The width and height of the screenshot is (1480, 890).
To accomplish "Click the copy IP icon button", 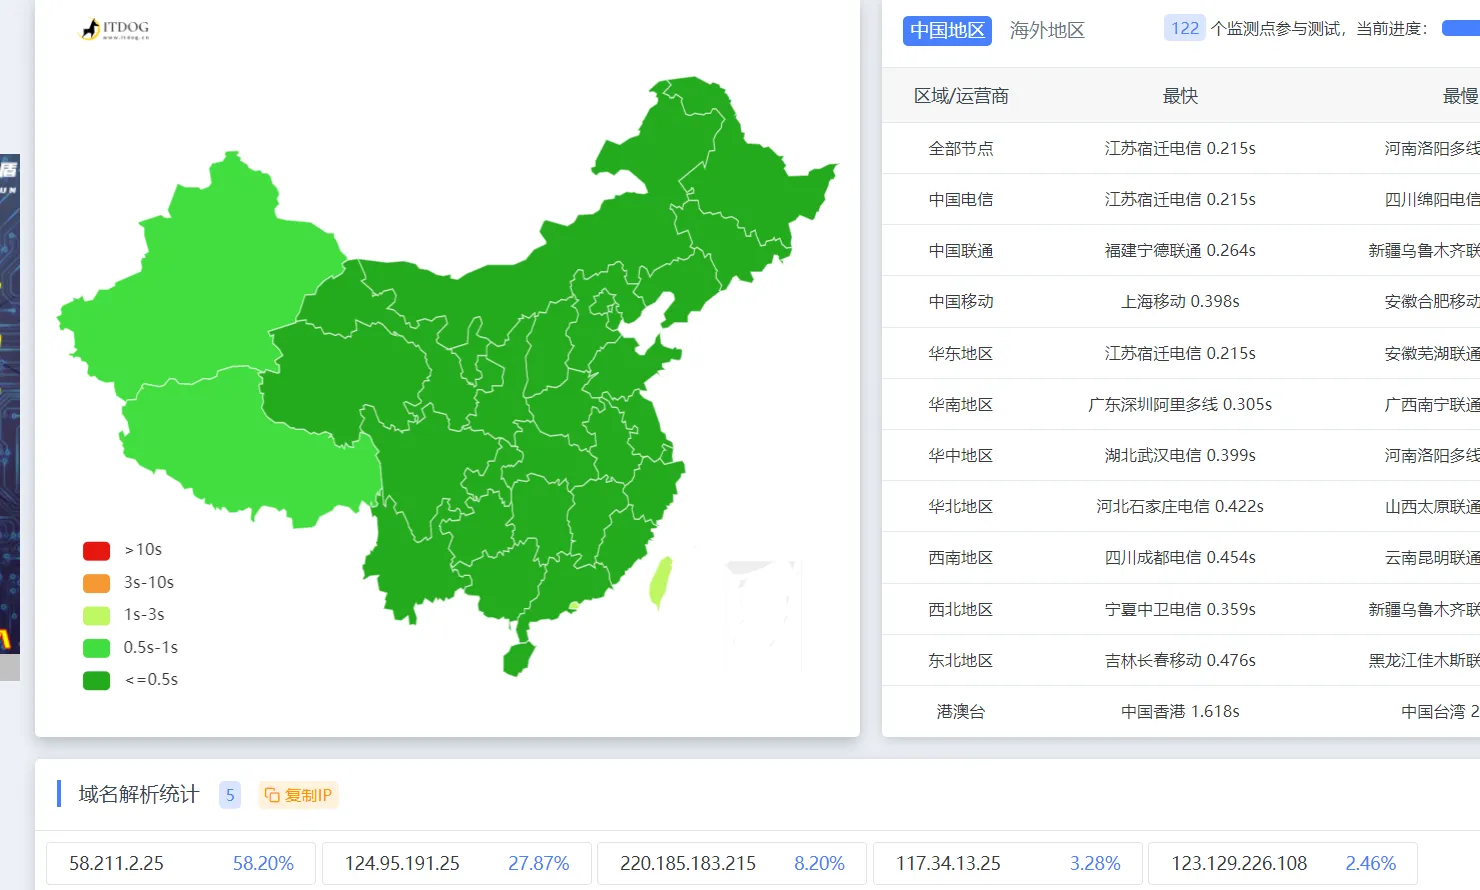I will pos(298,795).
